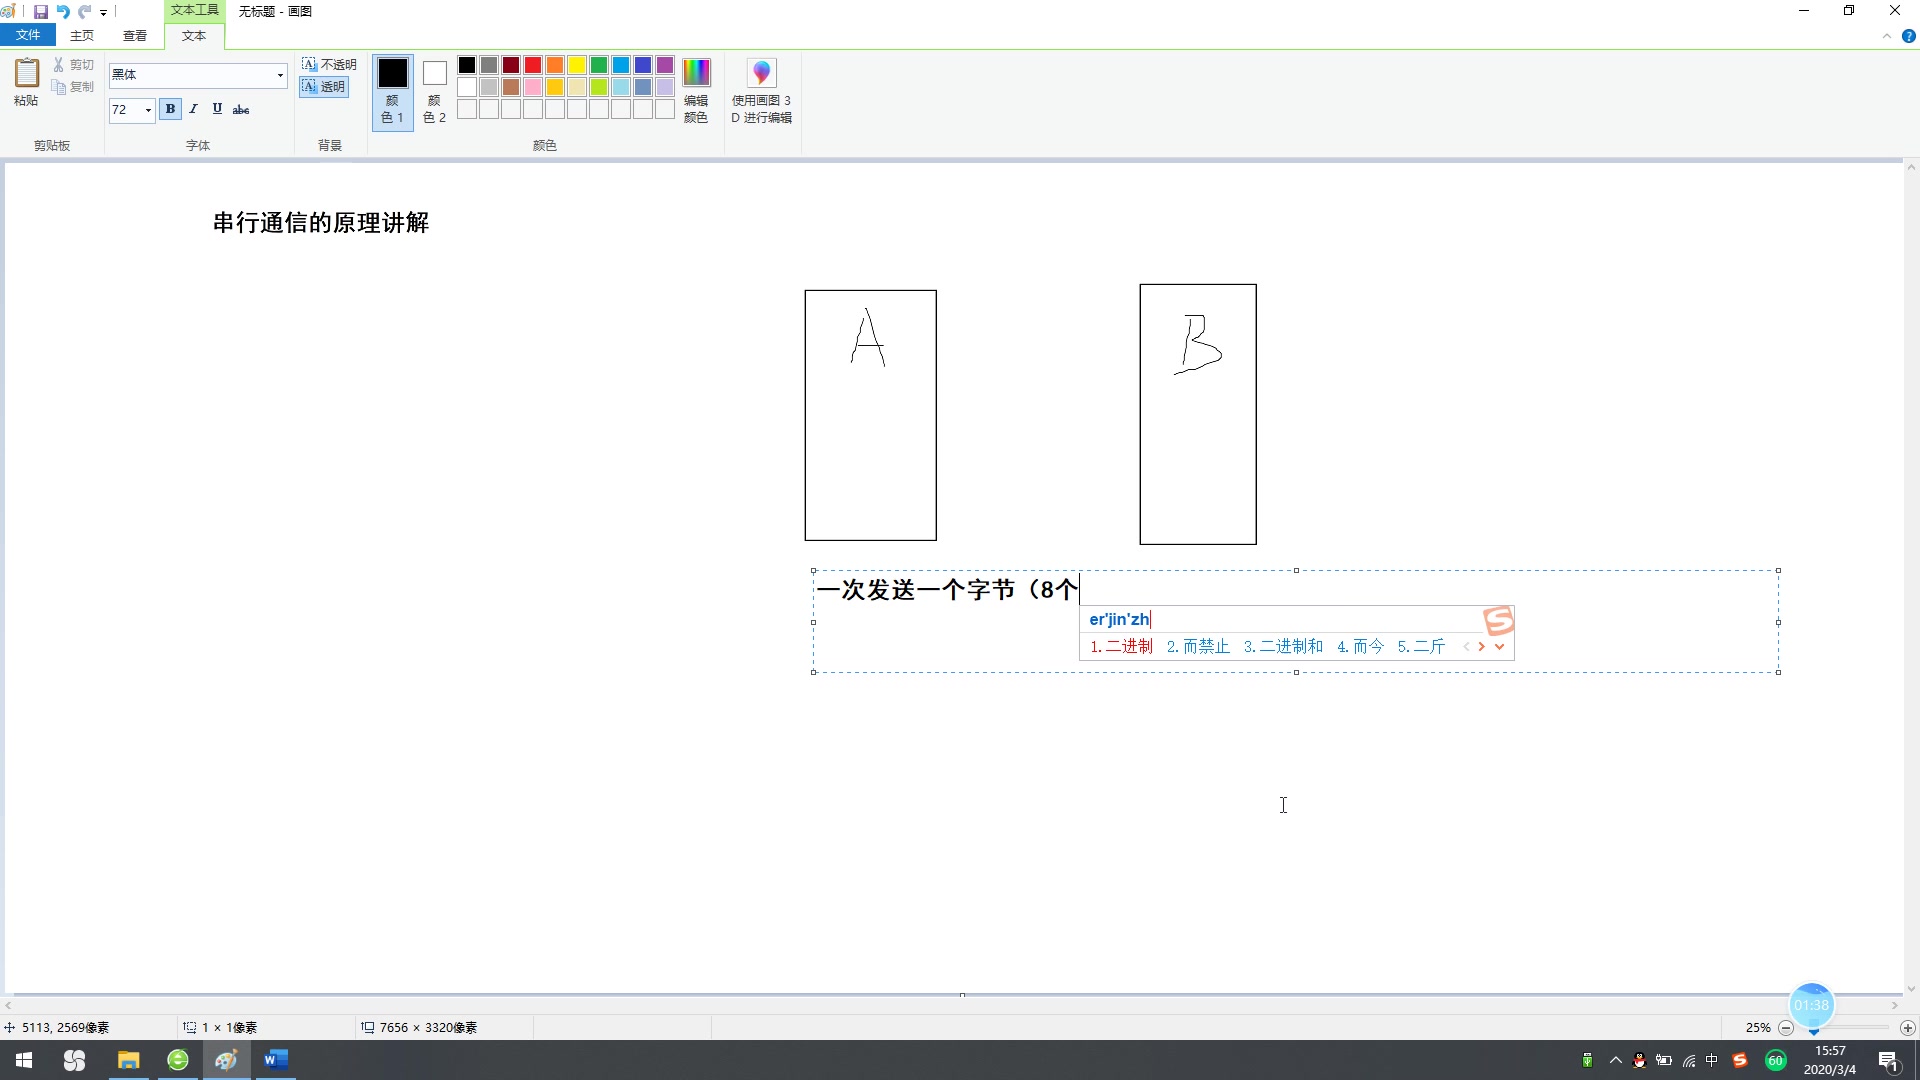Pick the pink palette swatch
The width and height of the screenshot is (1920, 1080).
533,87
